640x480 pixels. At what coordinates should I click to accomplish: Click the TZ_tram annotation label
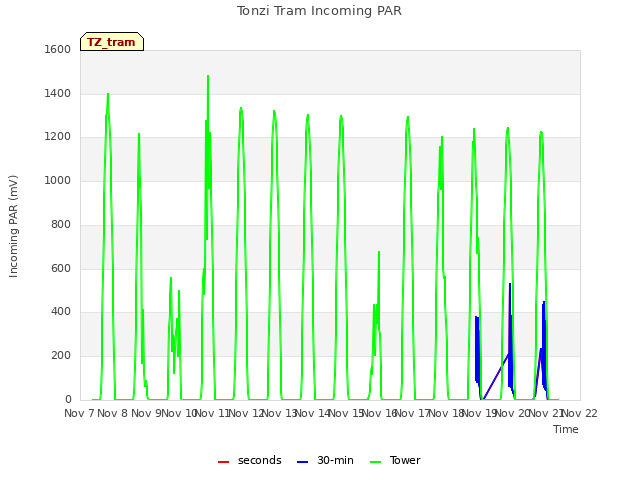[112, 42]
